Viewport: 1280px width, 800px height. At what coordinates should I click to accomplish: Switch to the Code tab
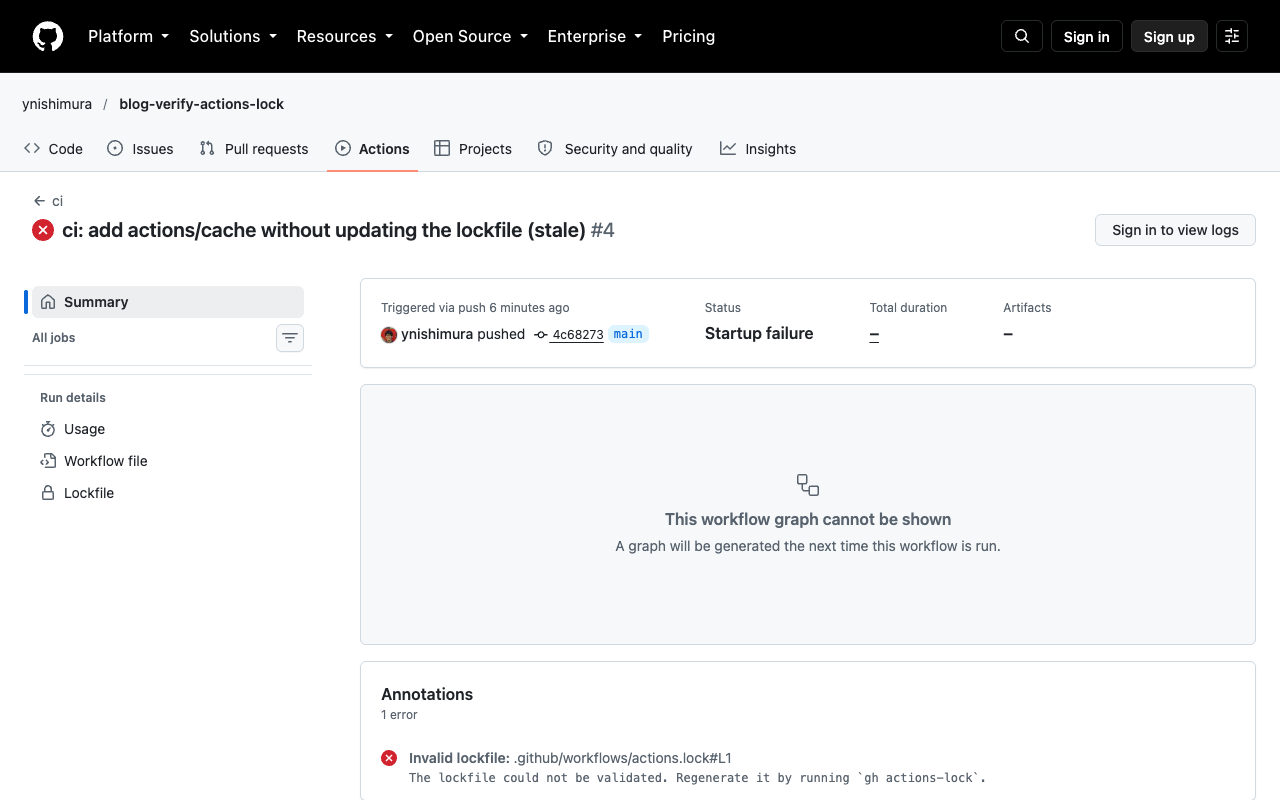53,149
